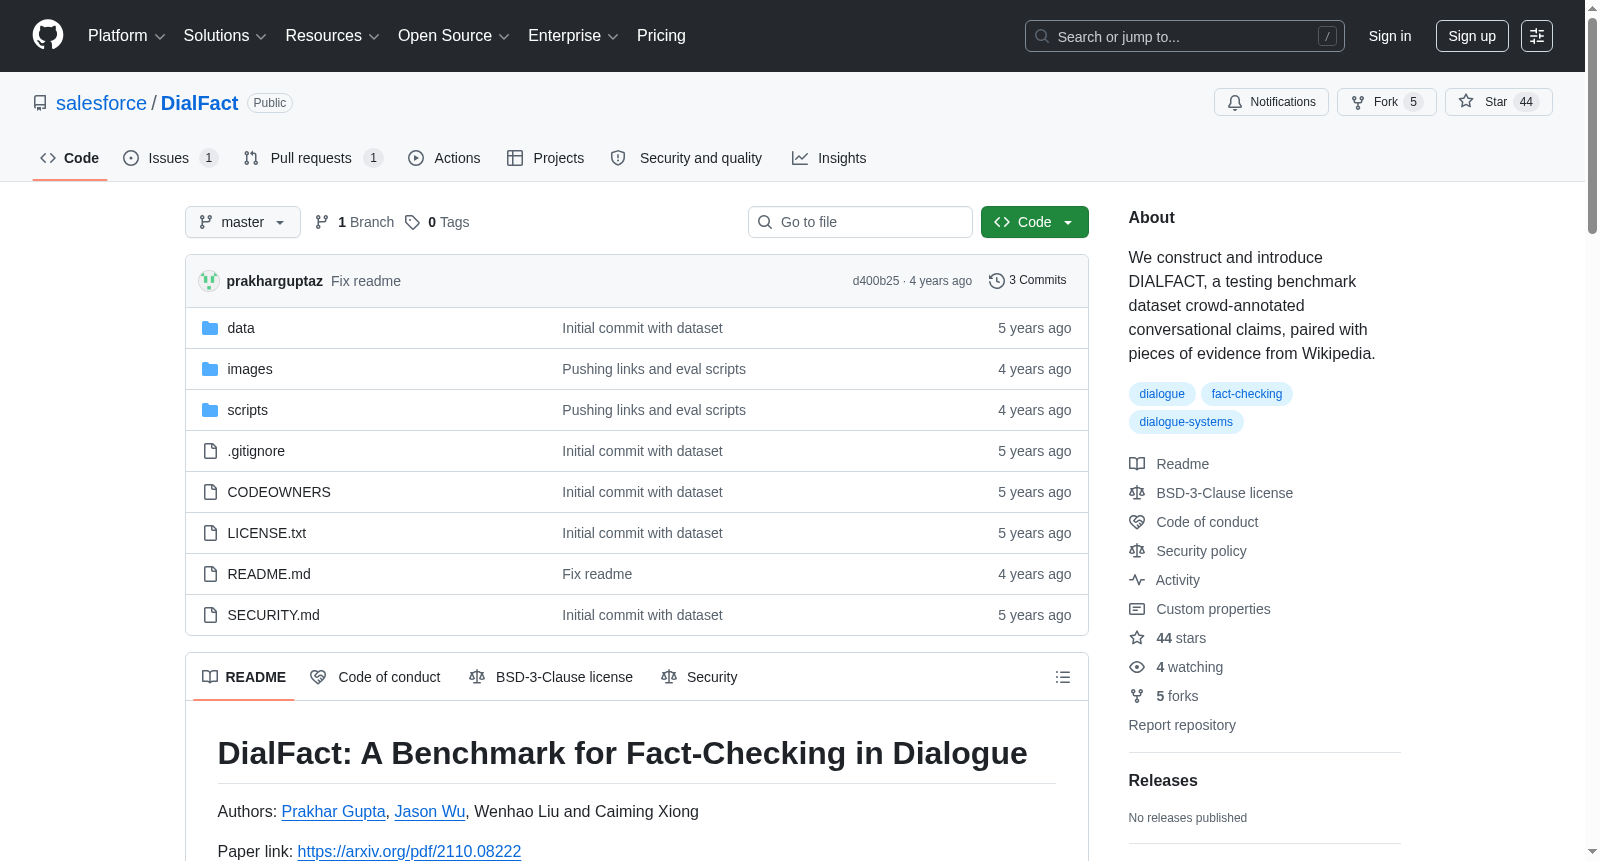The height and width of the screenshot is (861, 1600).
Task: Open the 'Fix readme' latest commit message
Action: click(x=366, y=281)
